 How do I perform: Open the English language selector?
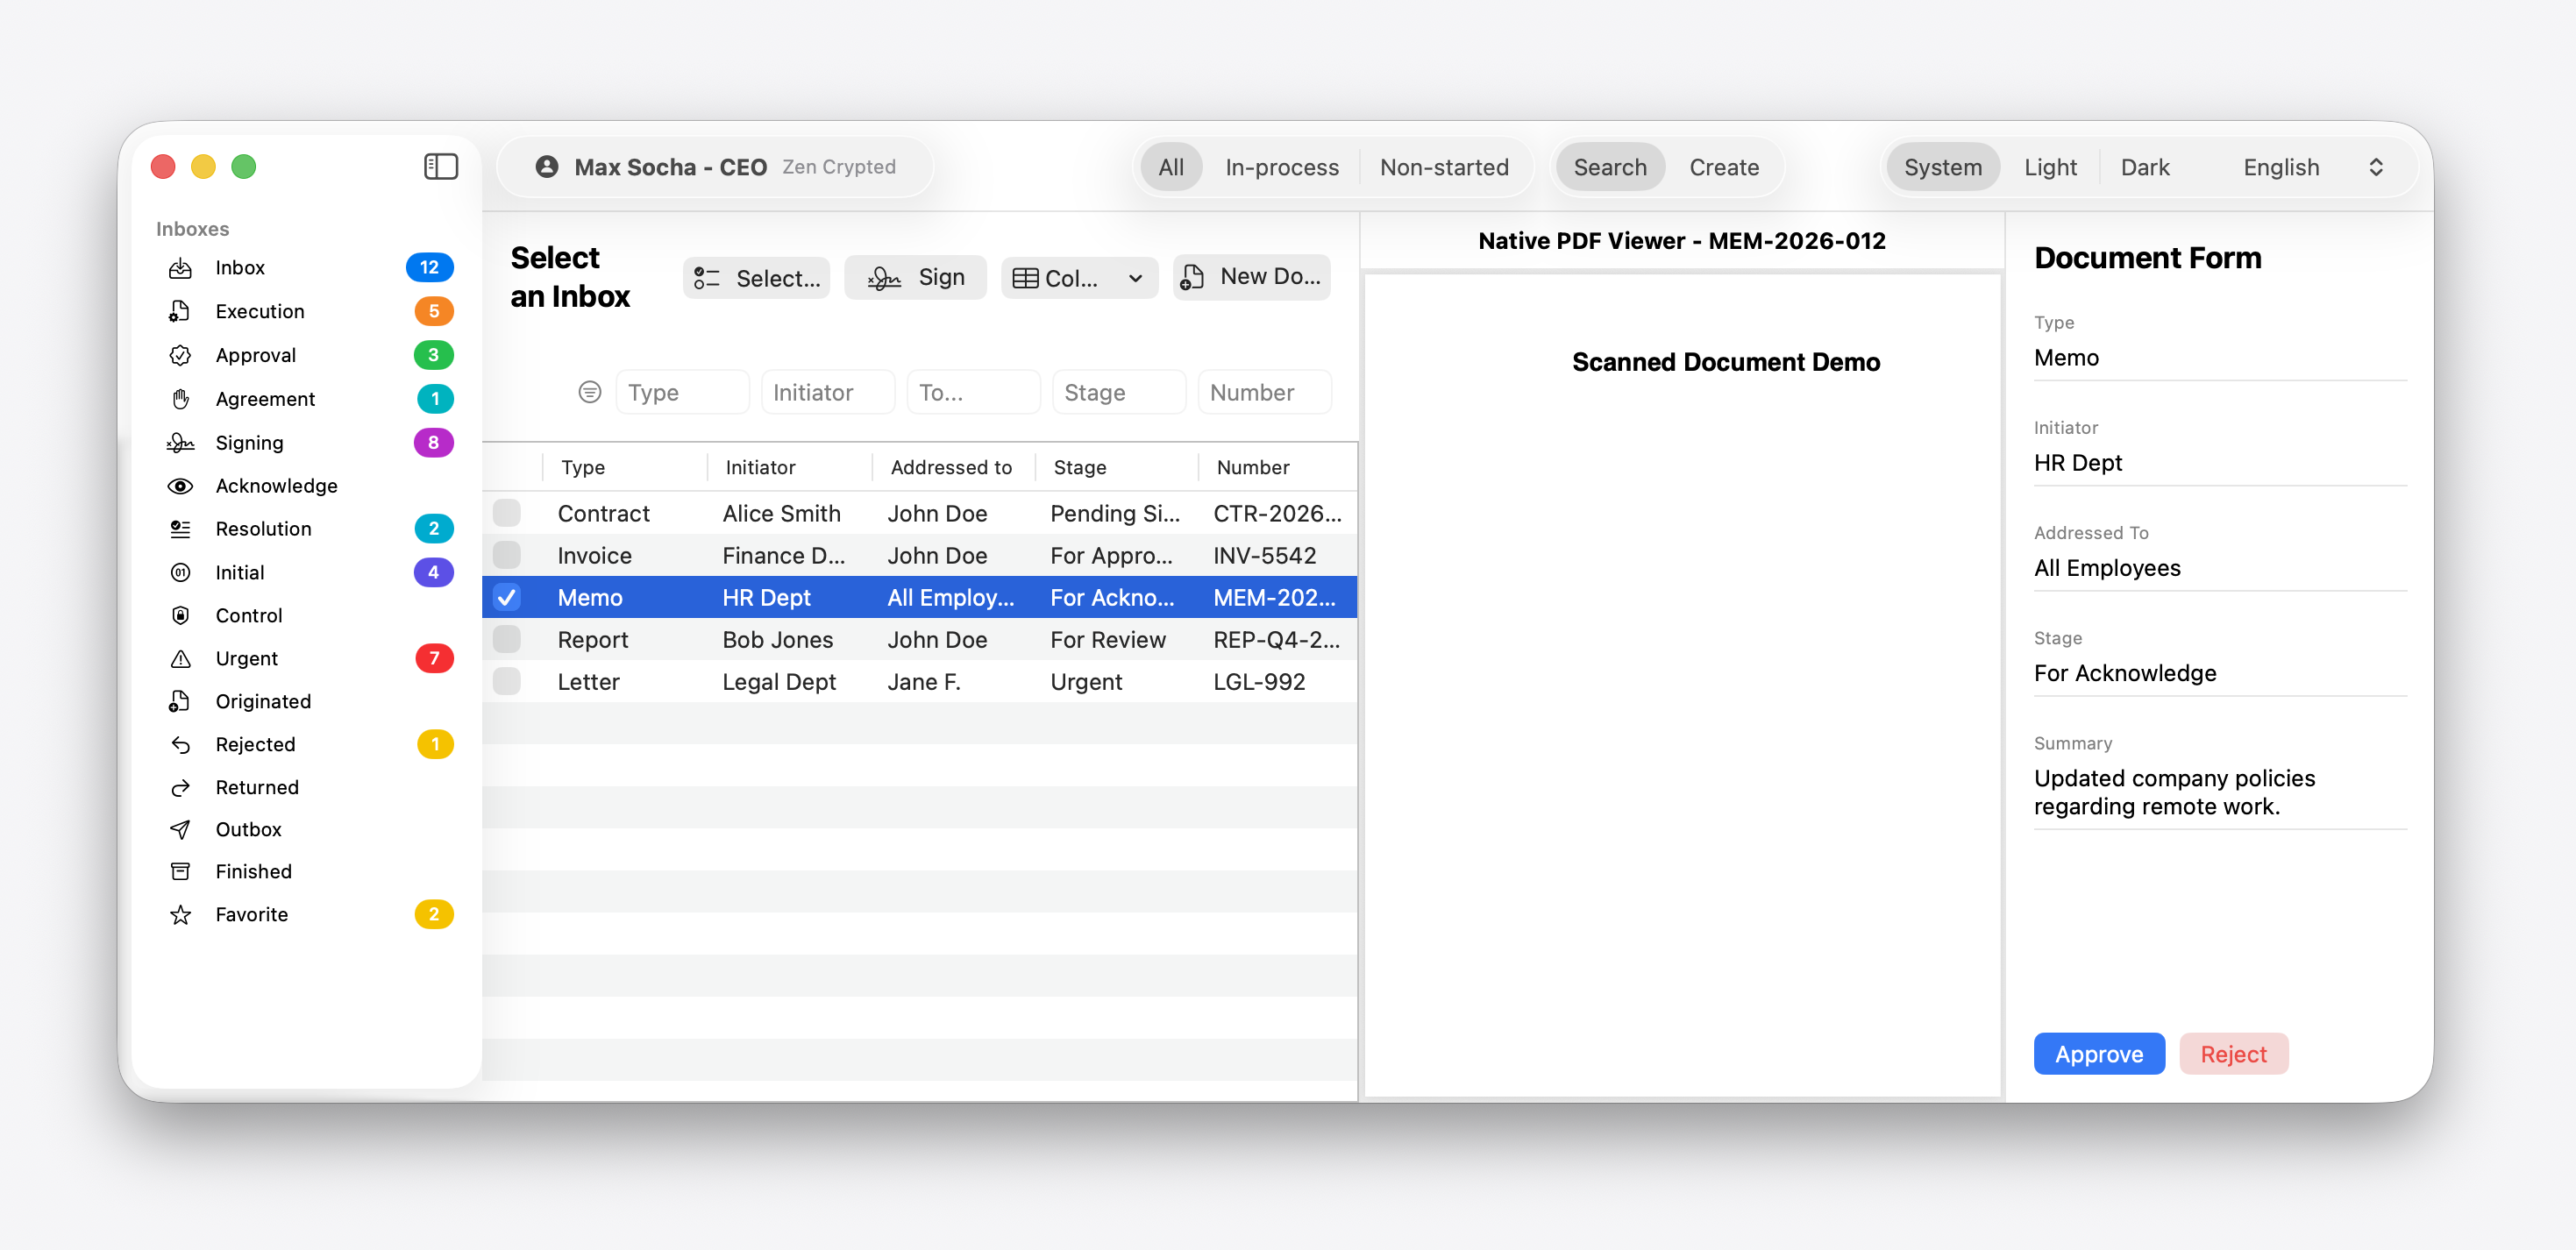pyautogui.click(x=2312, y=167)
